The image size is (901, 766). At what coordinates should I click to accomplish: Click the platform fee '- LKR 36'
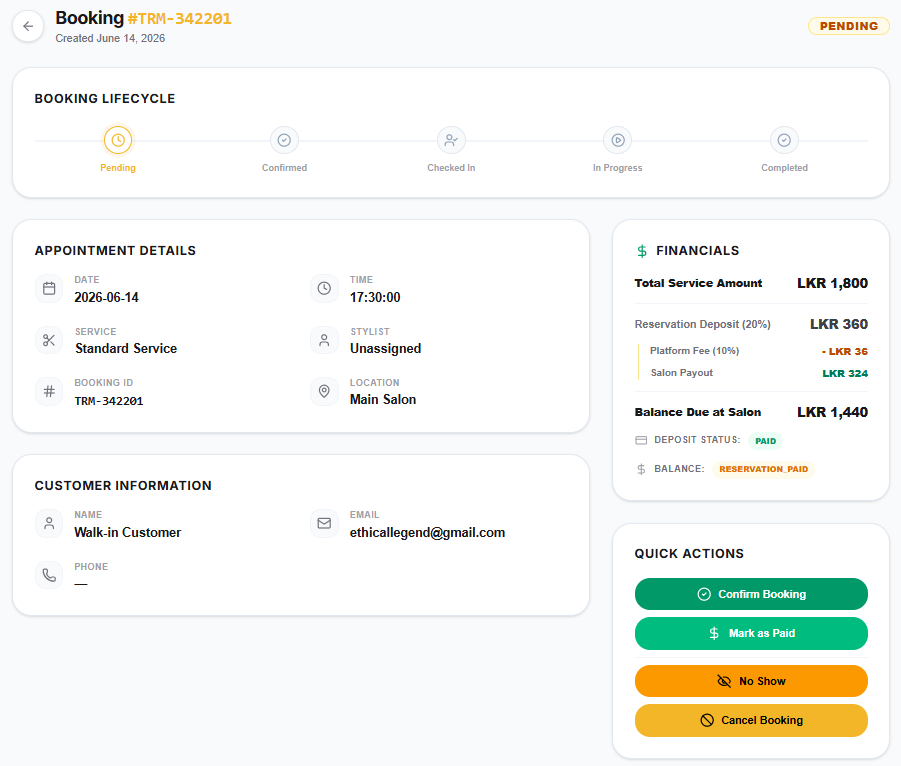point(845,352)
